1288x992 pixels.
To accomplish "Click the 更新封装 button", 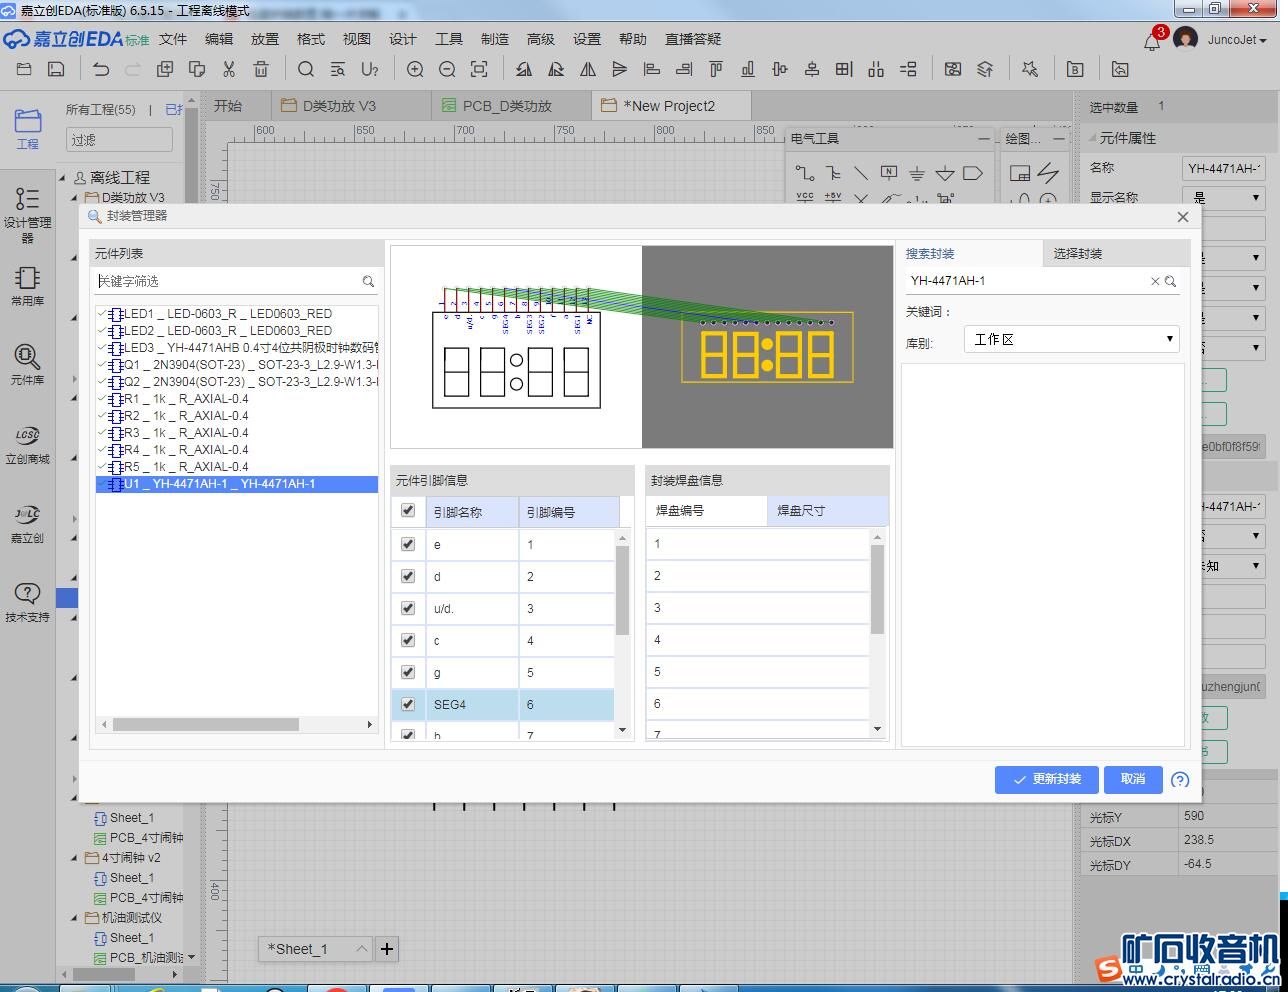I will (1046, 780).
